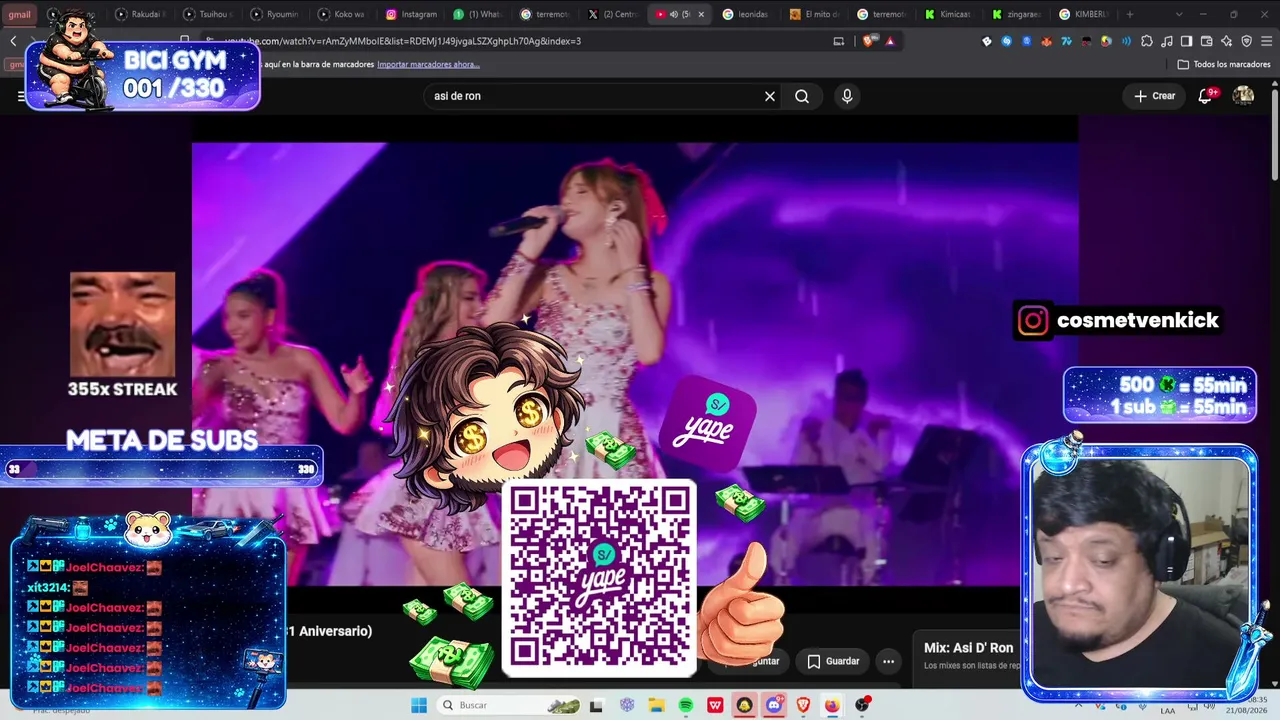
Task: Switch to the Tsuihou tab
Action: (x=208, y=14)
